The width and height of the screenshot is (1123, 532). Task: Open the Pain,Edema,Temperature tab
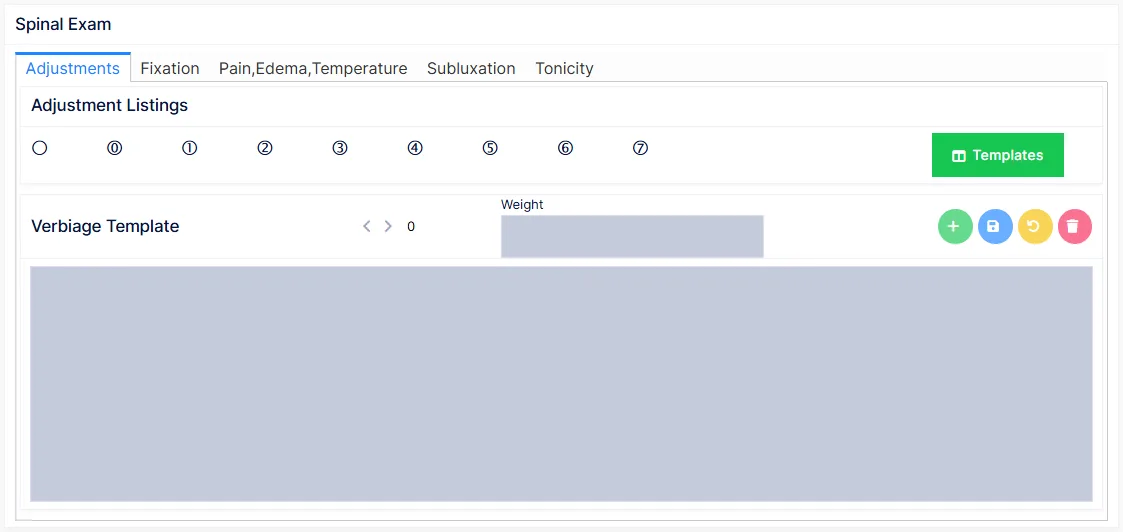pos(313,69)
